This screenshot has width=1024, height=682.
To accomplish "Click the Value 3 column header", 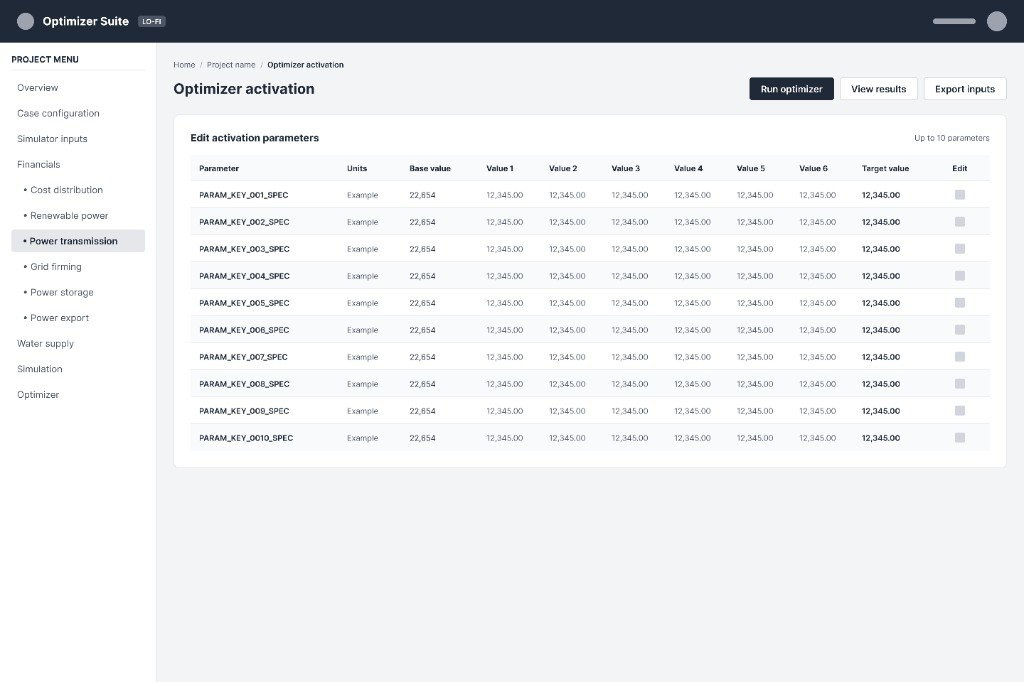I will click(x=626, y=169).
